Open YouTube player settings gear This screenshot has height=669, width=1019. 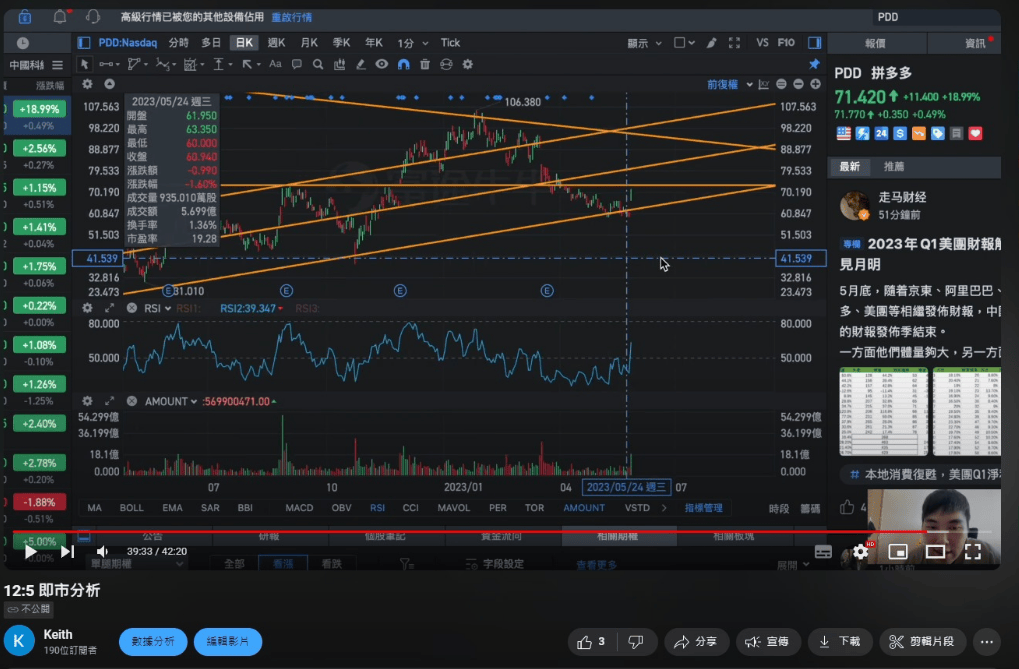(x=860, y=552)
